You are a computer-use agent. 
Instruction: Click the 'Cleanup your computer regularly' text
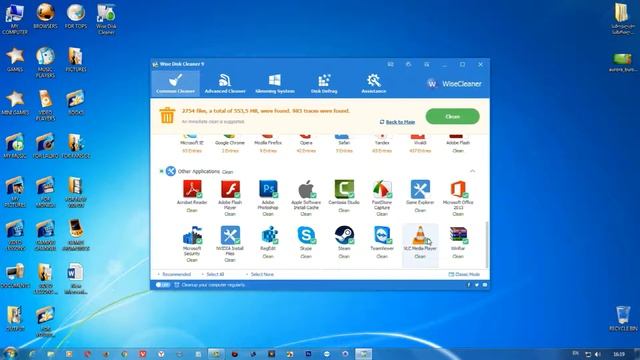click(213, 285)
